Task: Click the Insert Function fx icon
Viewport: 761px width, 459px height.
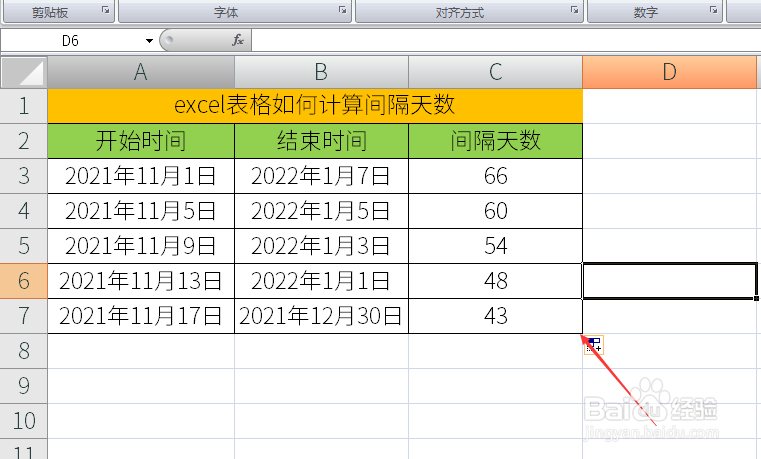Action: [x=238, y=40]
